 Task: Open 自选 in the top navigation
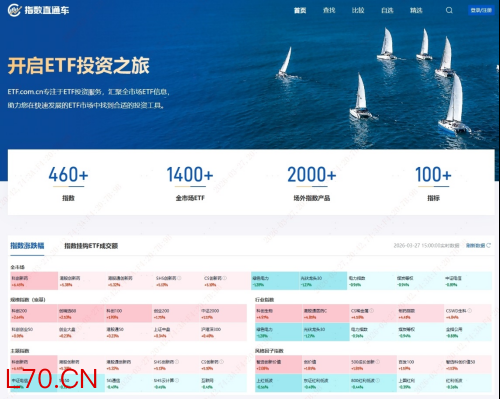tap(387, 10)
